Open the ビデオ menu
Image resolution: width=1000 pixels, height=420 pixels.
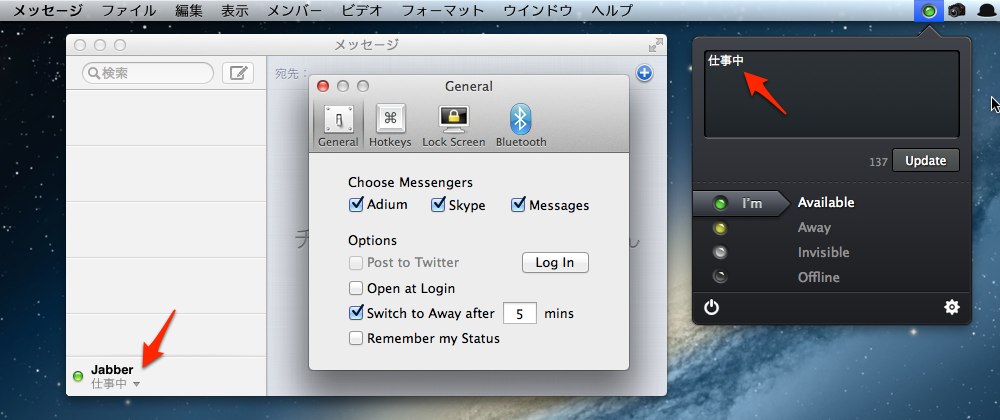point(362,11)
